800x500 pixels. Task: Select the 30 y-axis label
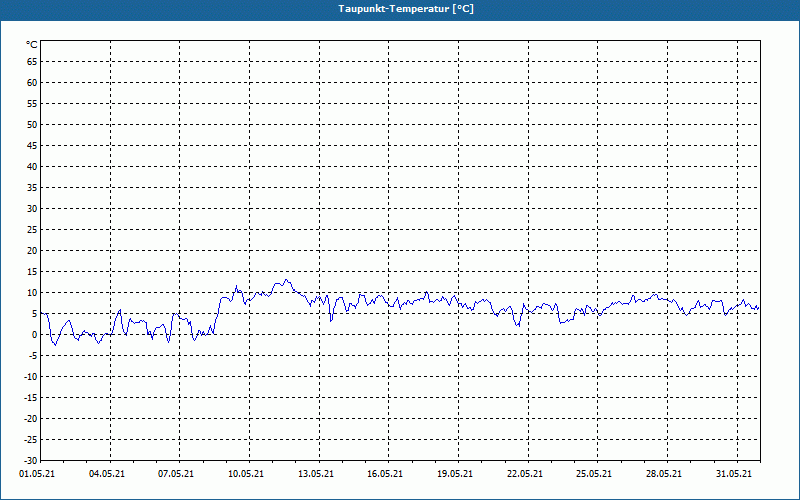tap(32, 209)
